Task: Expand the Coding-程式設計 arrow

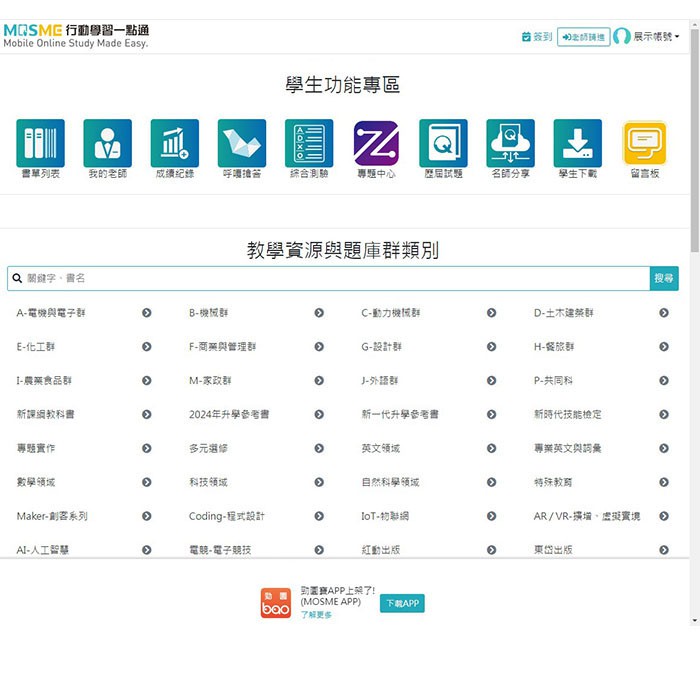Action: 319,516
